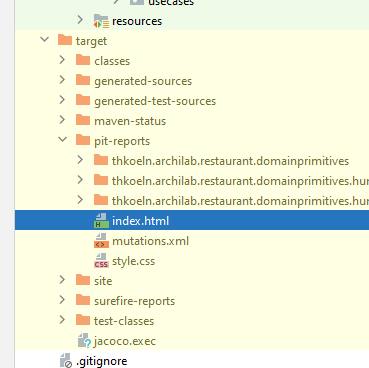Click the surefire-reports folder icon

[x=83, y=300]
